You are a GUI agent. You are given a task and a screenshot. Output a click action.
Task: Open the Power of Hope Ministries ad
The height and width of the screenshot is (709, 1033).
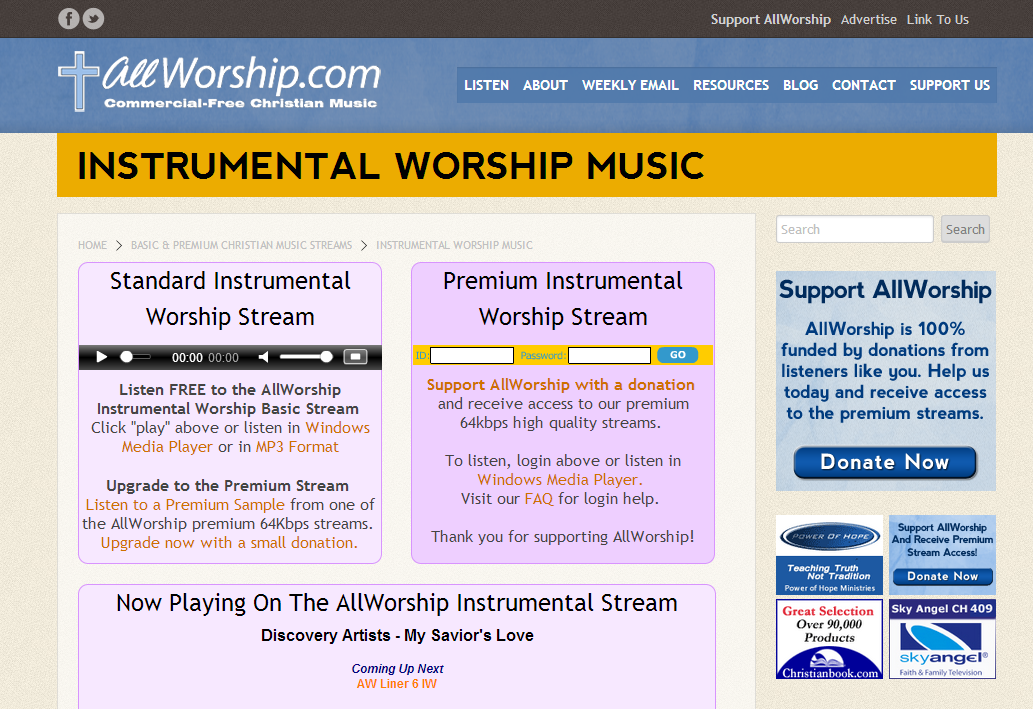click(829, 555)
